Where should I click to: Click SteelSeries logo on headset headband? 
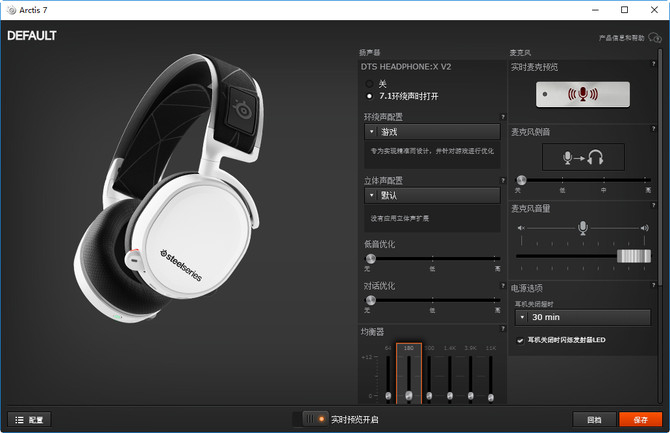[242, 109]
